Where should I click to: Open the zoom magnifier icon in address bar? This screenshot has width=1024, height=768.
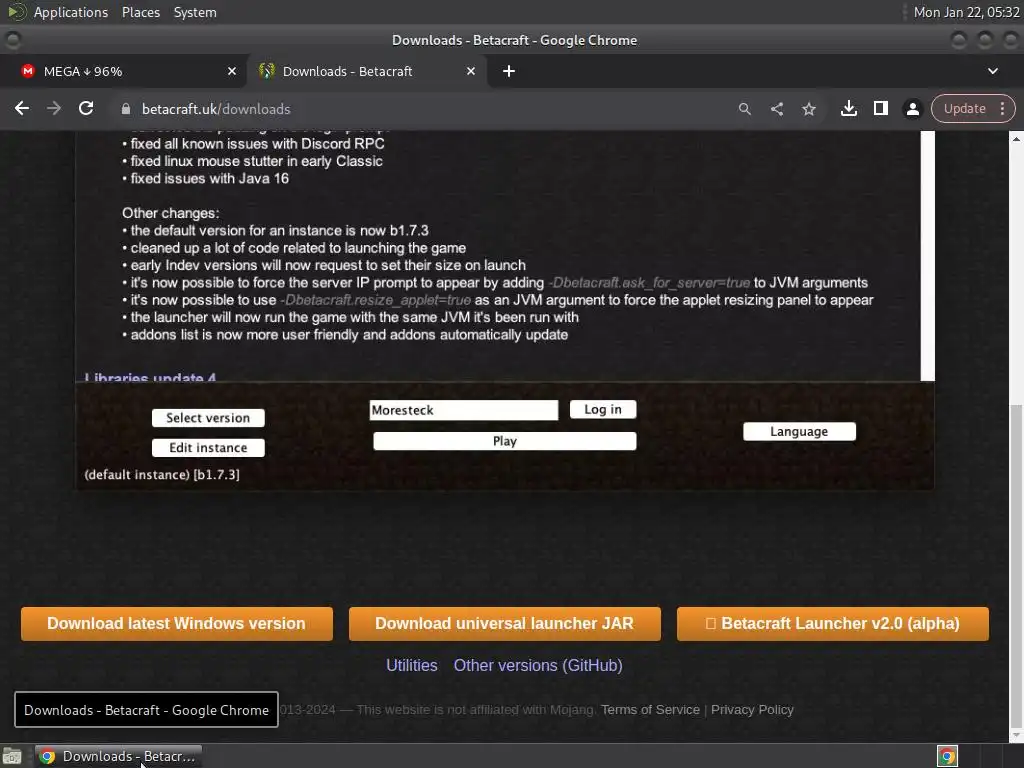(744, 109)
